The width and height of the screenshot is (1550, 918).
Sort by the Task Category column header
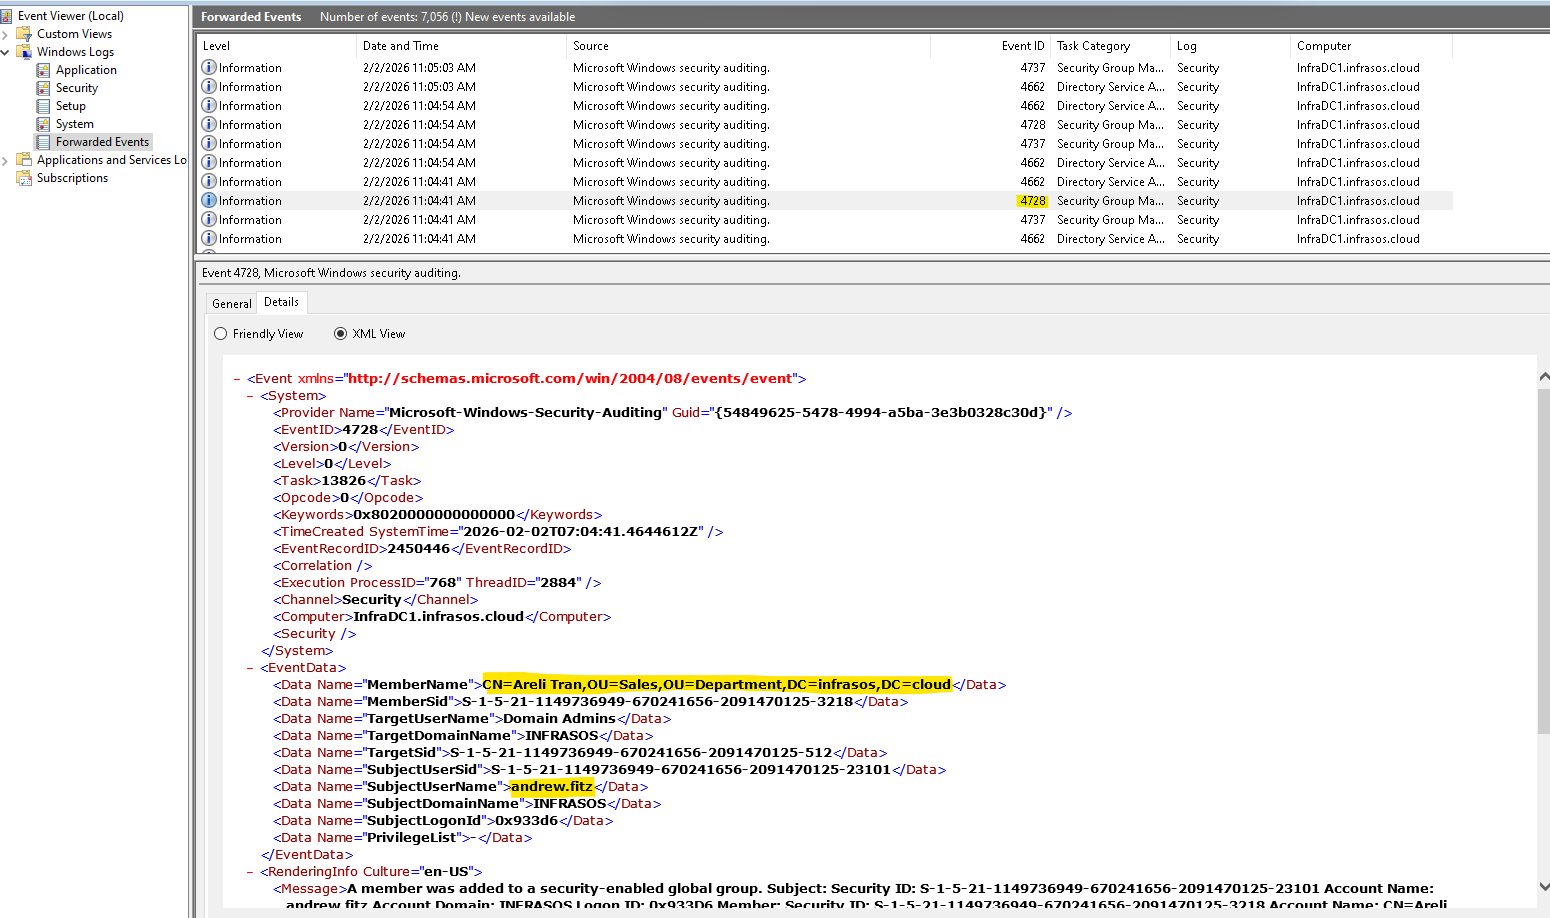pos(1110,46)
